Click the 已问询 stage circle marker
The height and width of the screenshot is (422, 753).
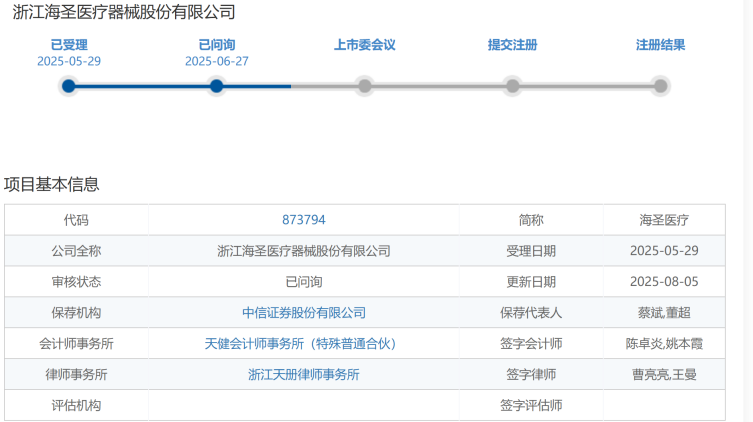(x=217, y=86)
